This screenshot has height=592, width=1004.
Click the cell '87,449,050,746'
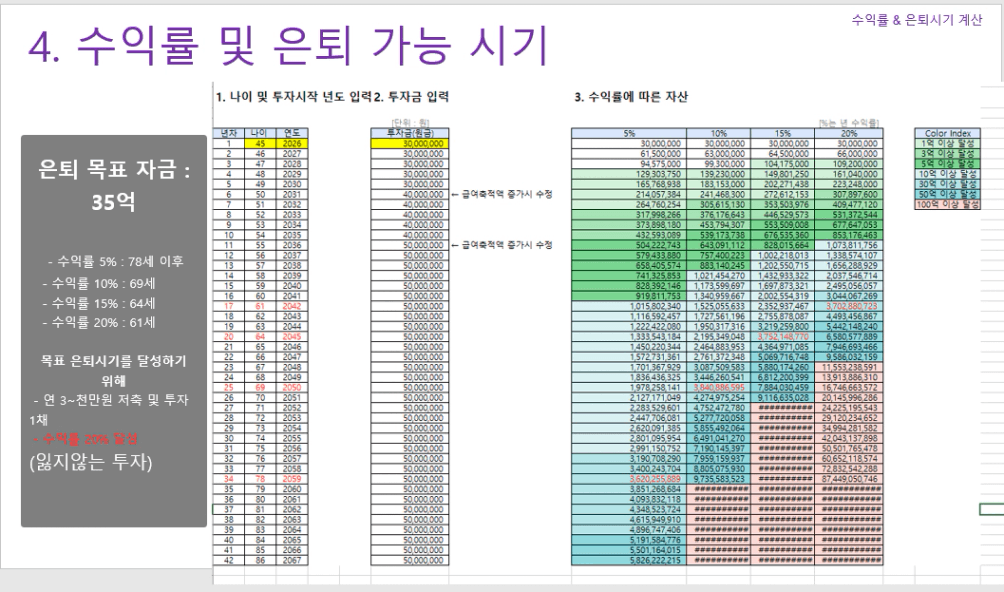click(849, 479)
